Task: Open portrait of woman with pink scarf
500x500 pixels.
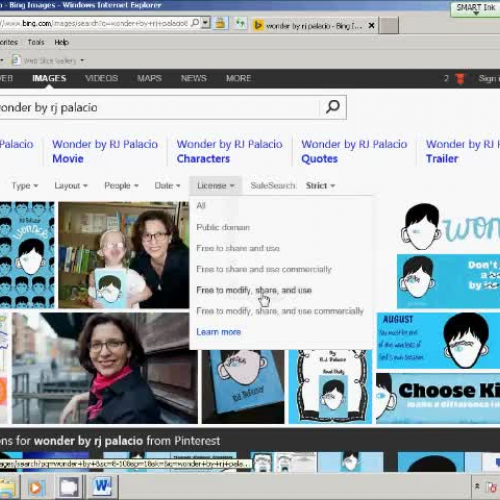Action: tap(105, 368)
